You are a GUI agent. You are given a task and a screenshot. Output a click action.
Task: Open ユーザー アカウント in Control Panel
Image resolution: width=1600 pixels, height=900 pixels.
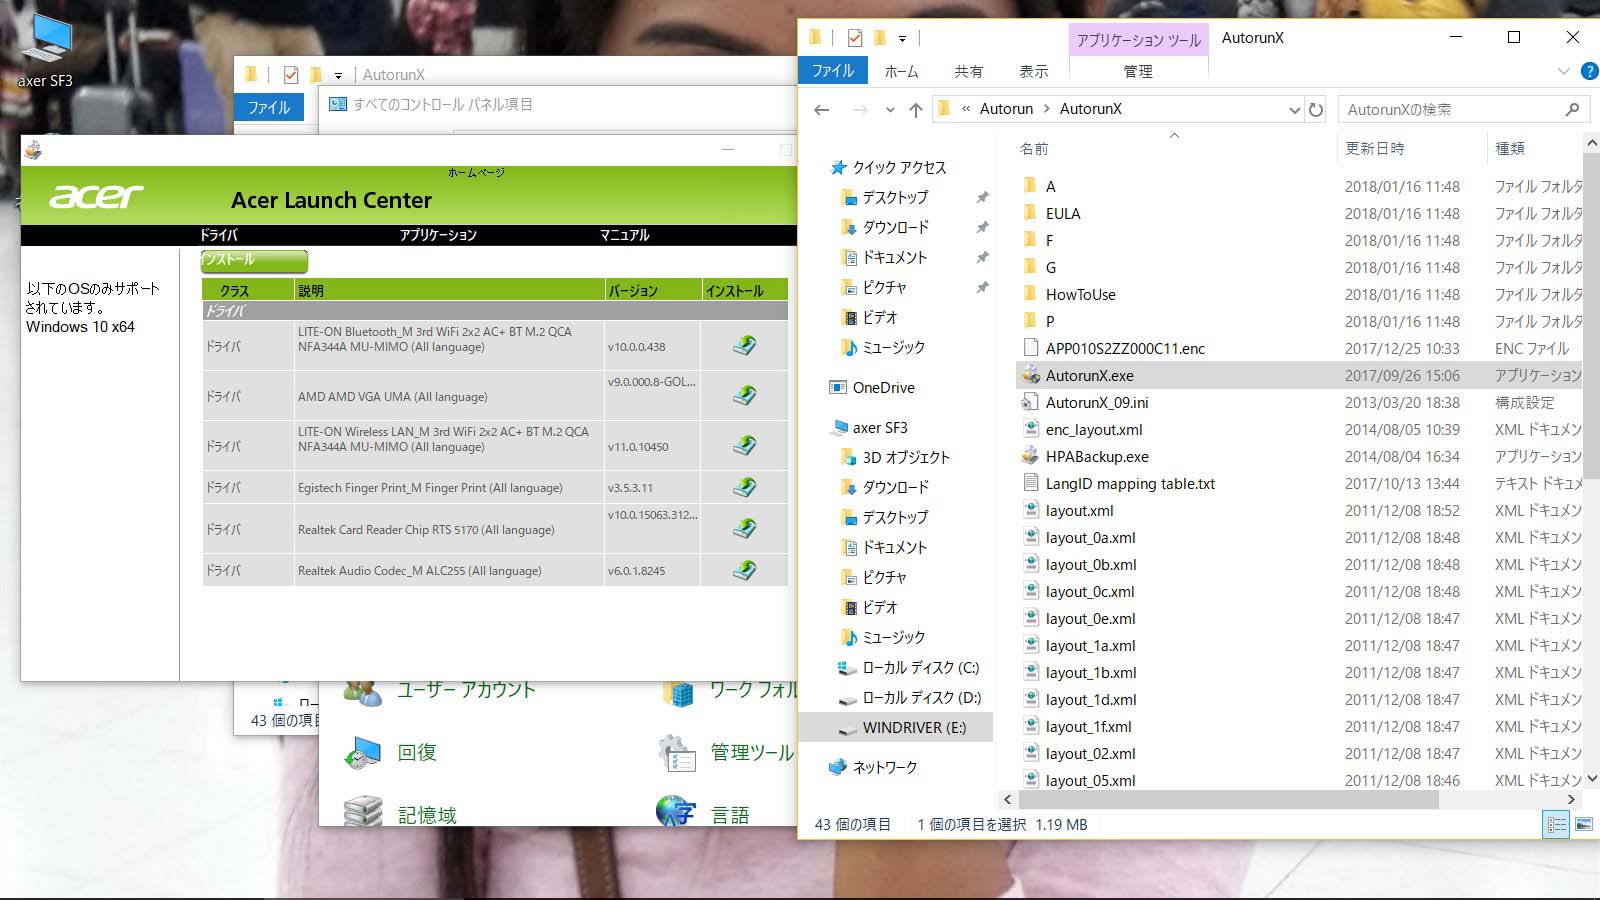(438, 690)
